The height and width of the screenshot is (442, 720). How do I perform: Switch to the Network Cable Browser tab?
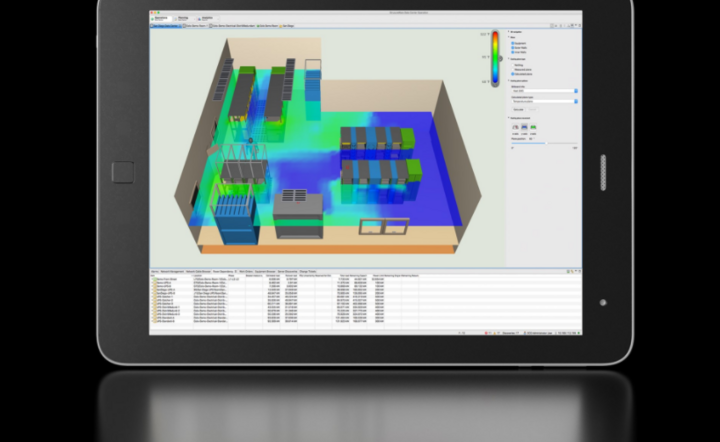[198, 272]
